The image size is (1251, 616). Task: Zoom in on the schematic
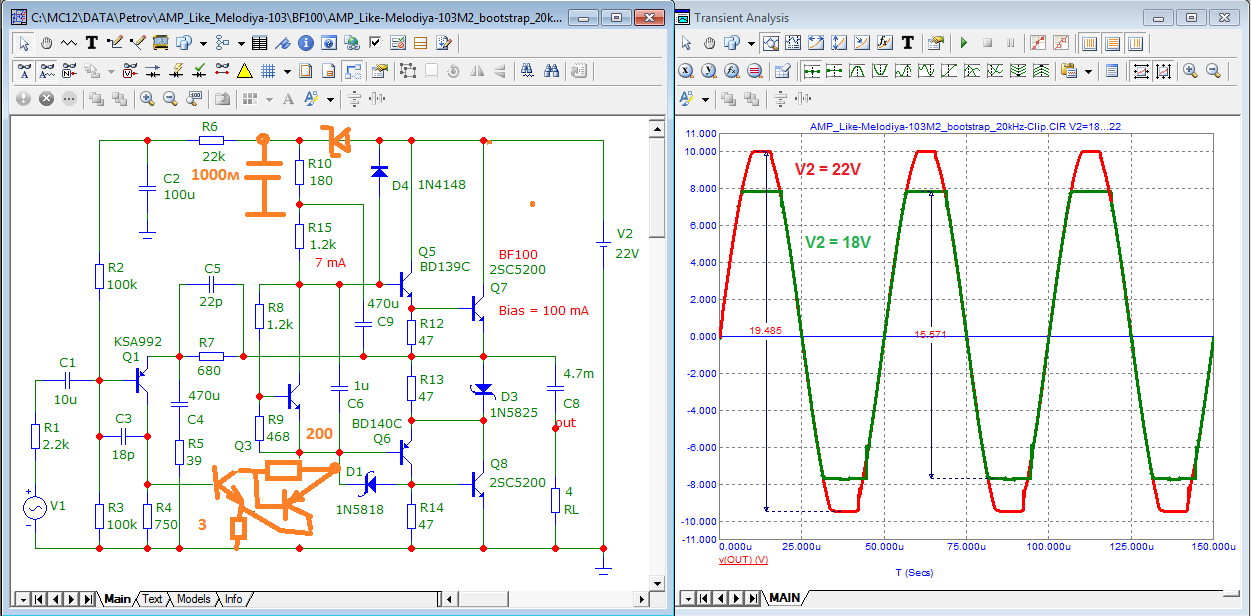147,98
